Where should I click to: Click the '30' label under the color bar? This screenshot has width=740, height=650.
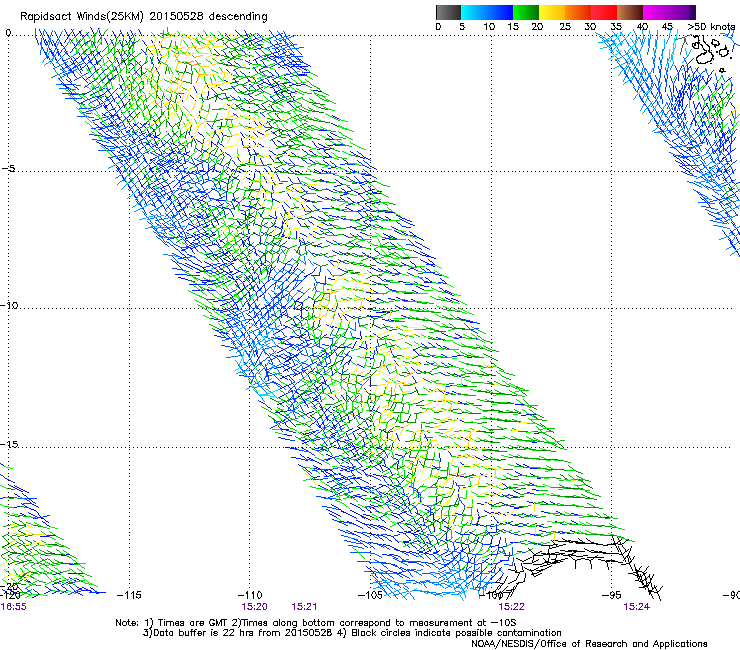(590, 27)
